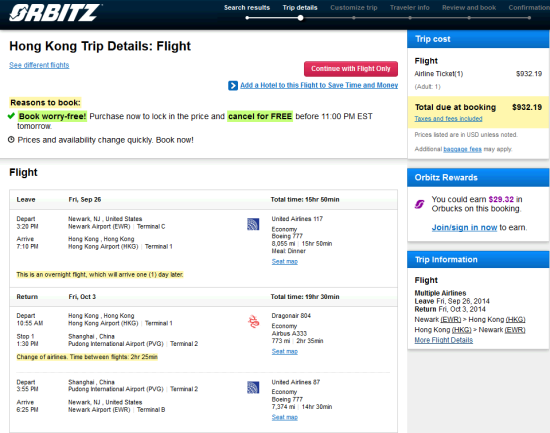
Task: View baggage fees information
Action: click(462, 149)
